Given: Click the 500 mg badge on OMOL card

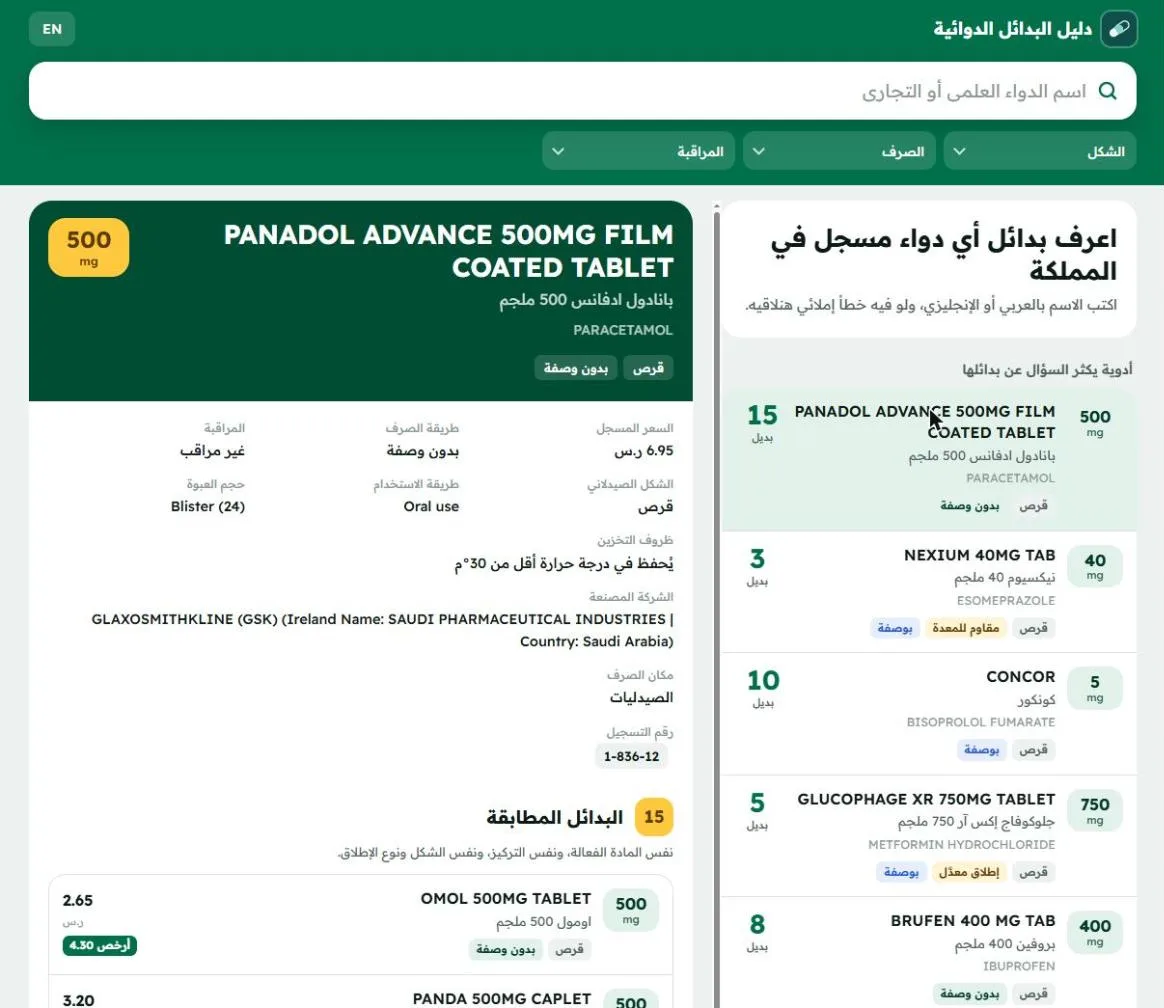Looking at the screenshot, I should coord(631,910).
